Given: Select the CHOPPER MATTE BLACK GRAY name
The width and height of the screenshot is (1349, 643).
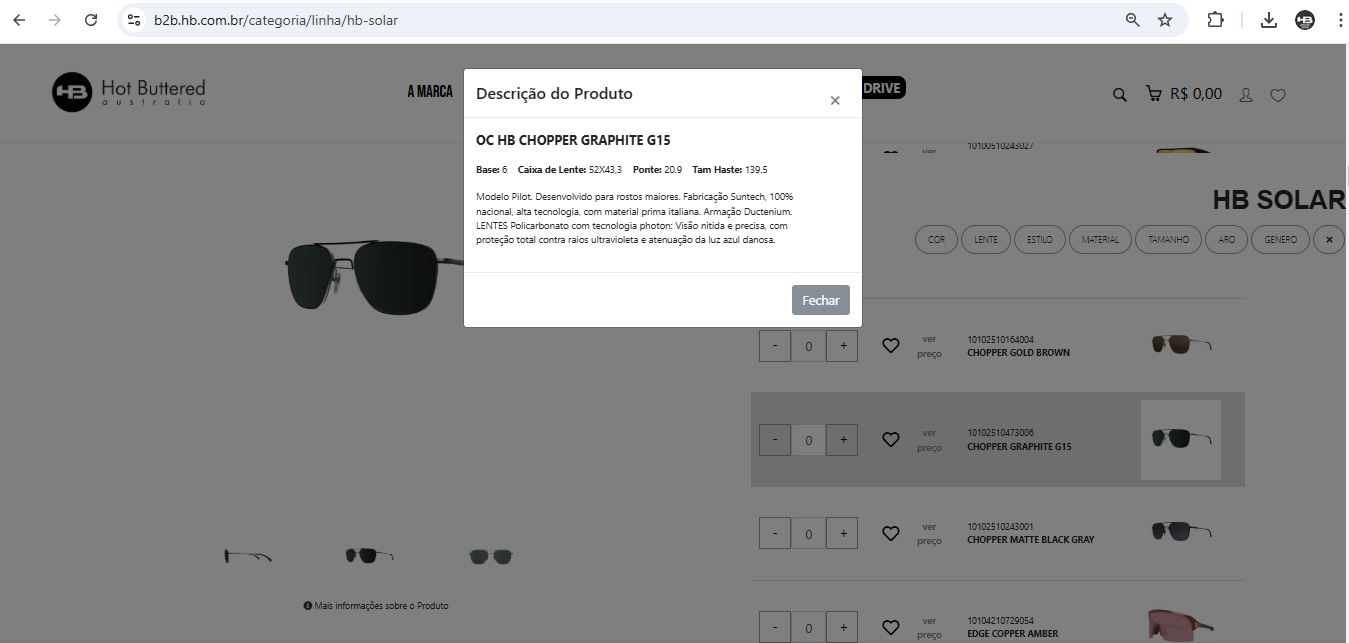Looking at the screenshot, I should click(x=1031, y=540).
